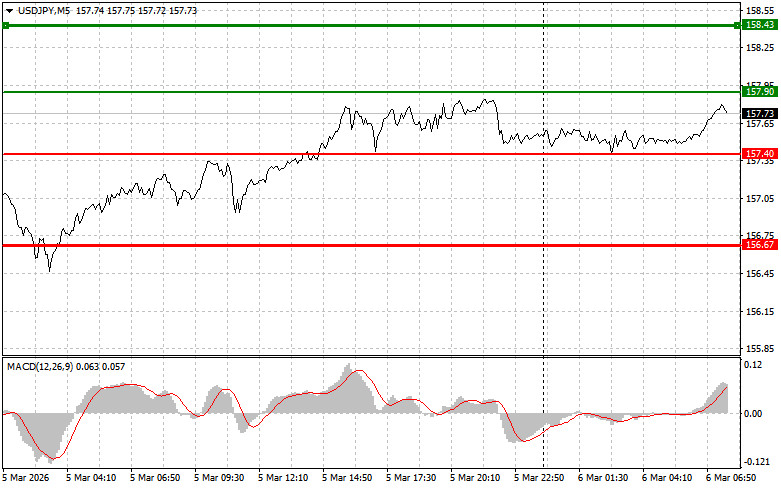This screenshot has width=781, height=489.
Task: Expand the USDJPY,M5 chart dropdown arrow
Action: tap(9, 9)
